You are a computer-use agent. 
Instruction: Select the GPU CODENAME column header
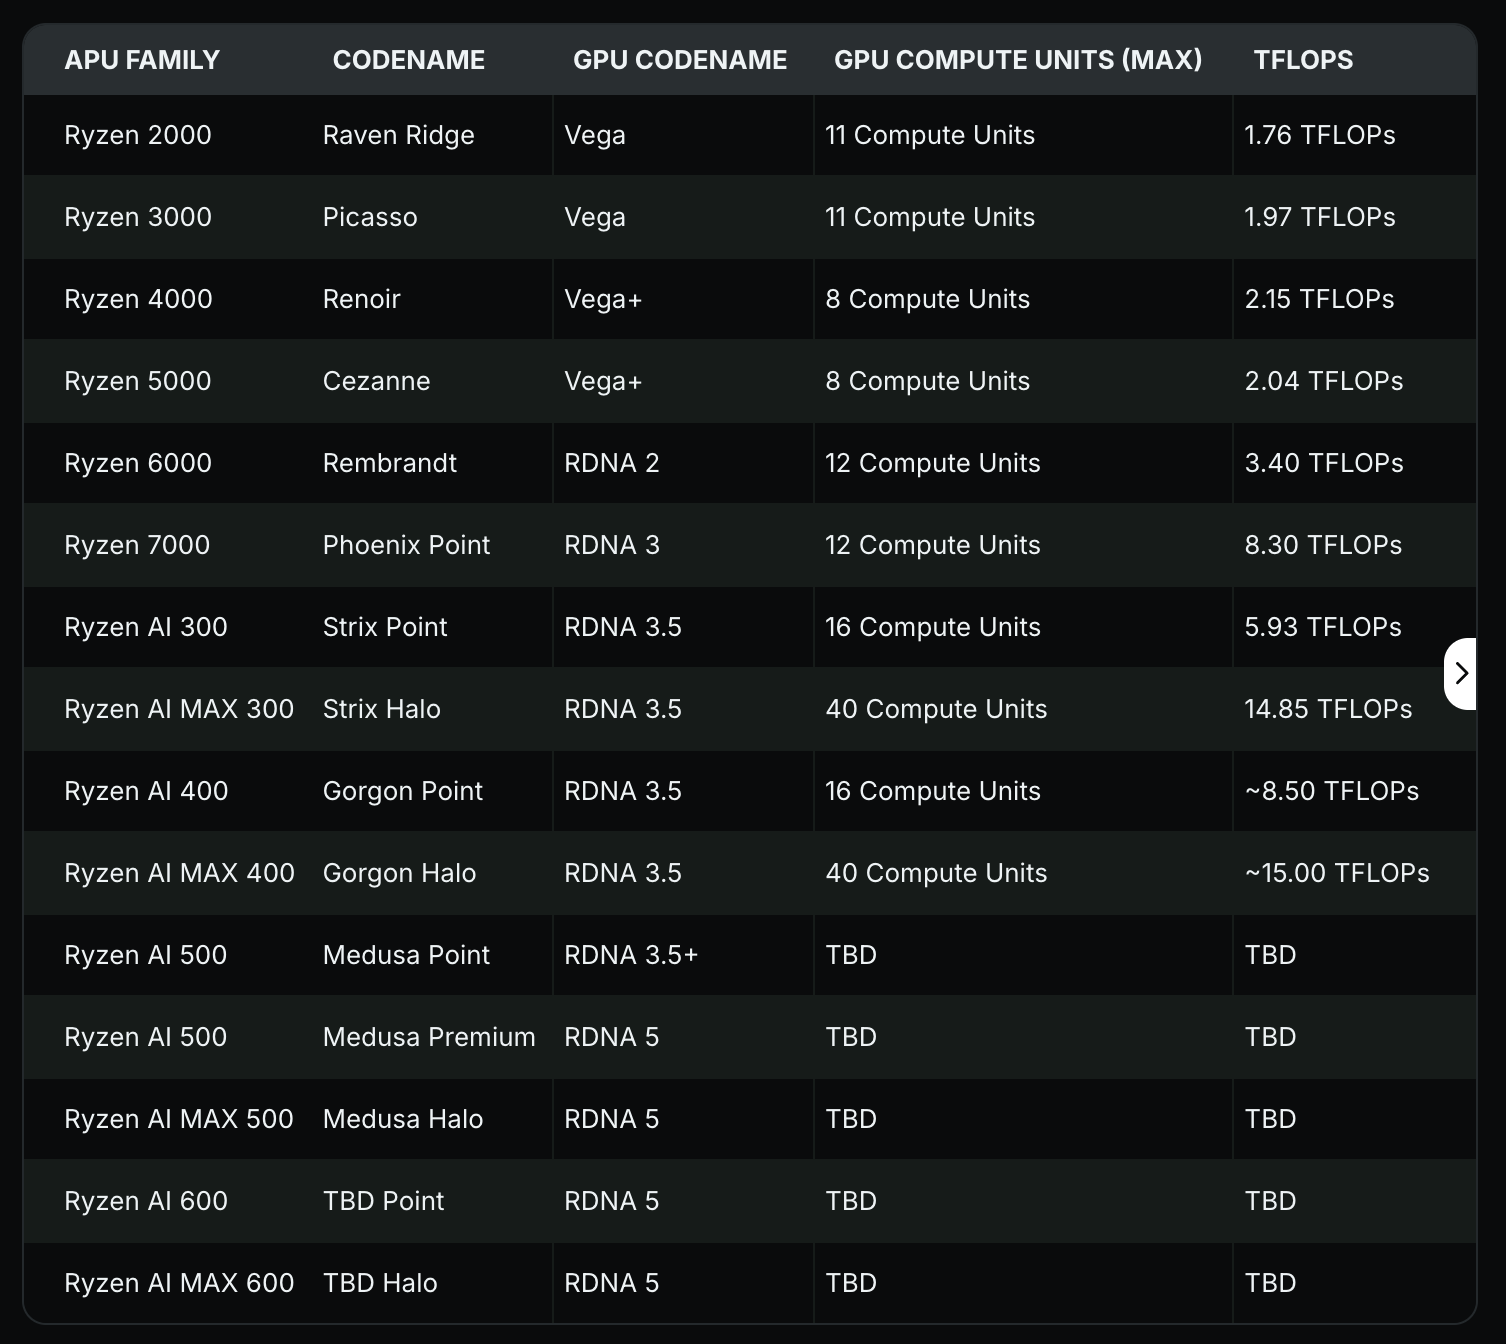[x=679, y=60]
